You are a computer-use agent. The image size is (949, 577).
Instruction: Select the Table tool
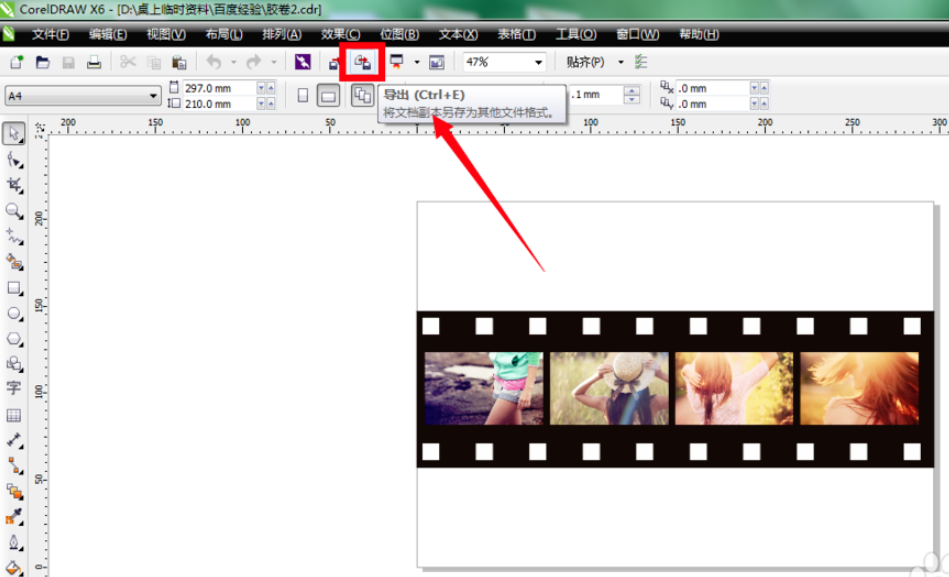(13, 415)
